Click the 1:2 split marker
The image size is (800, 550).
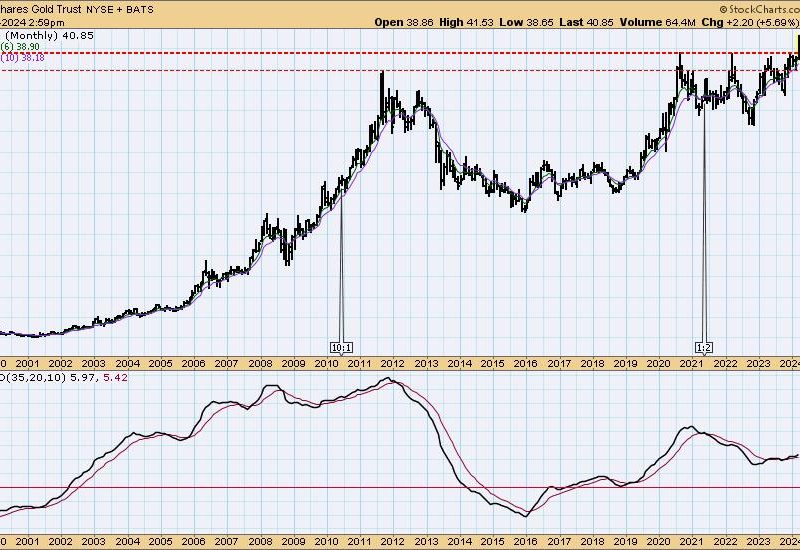click(x=704, y=348)
